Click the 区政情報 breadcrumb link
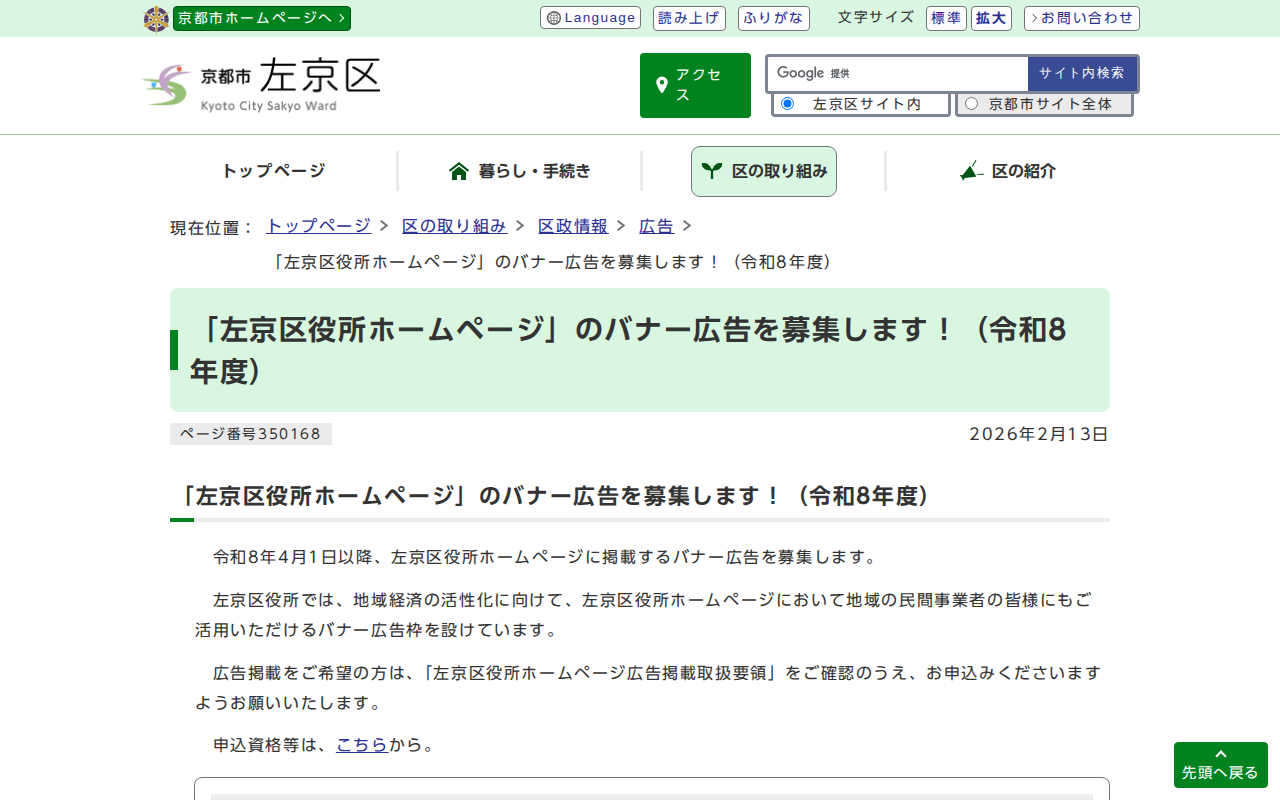The width and height of the screenshot is (1280, 800). point(572,226)
